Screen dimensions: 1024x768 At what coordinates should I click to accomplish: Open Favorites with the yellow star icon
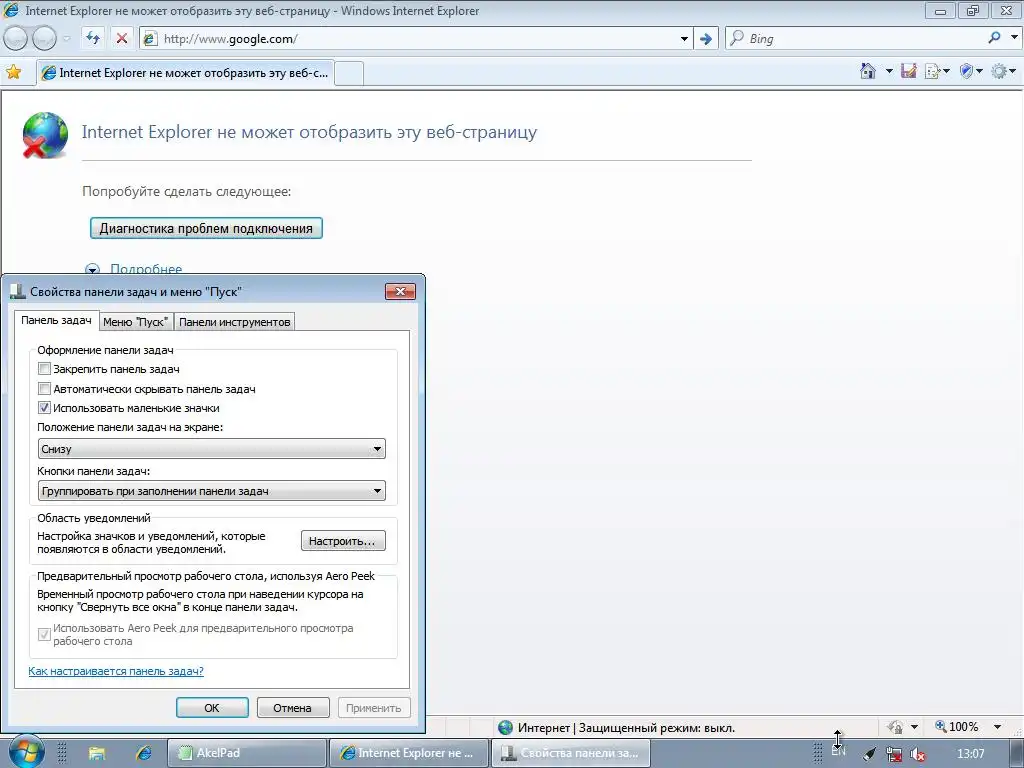[x=13, y=72]
